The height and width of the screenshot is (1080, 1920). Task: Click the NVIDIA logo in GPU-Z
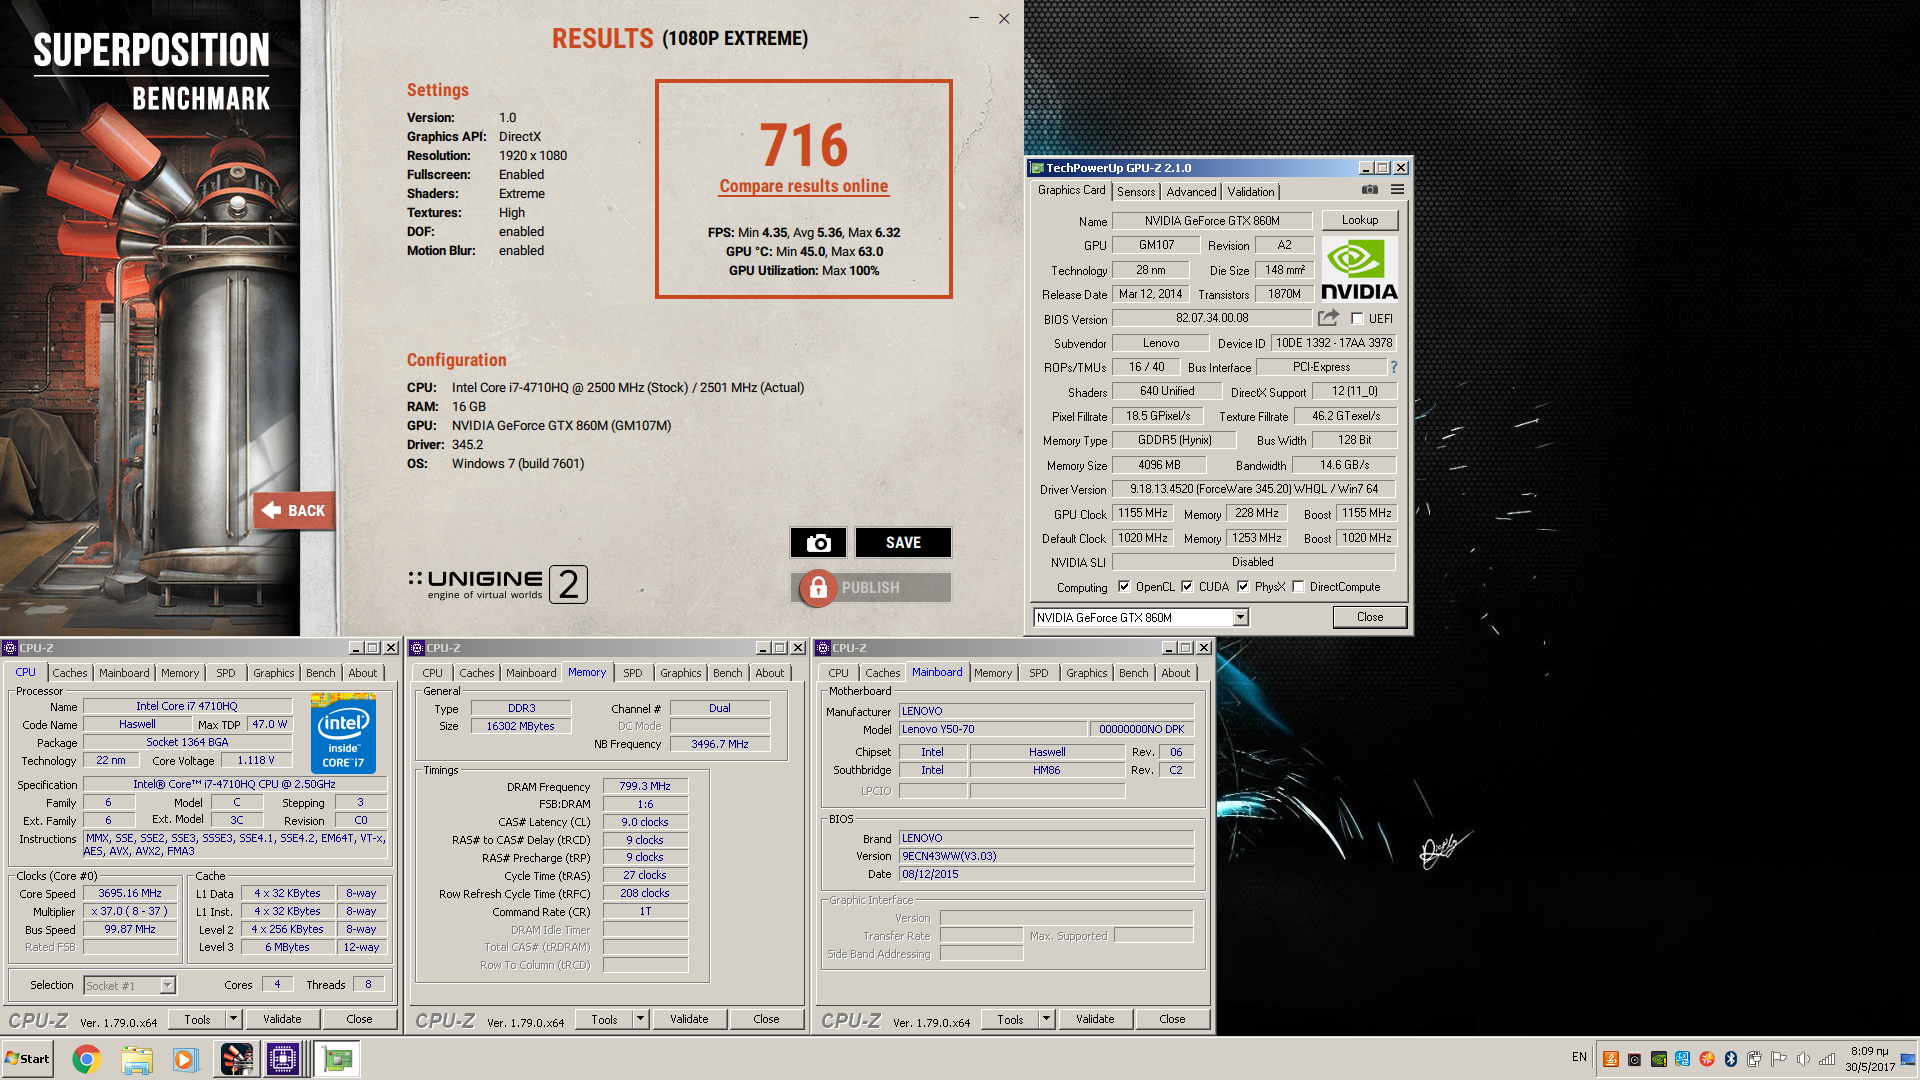point(1359,269)
